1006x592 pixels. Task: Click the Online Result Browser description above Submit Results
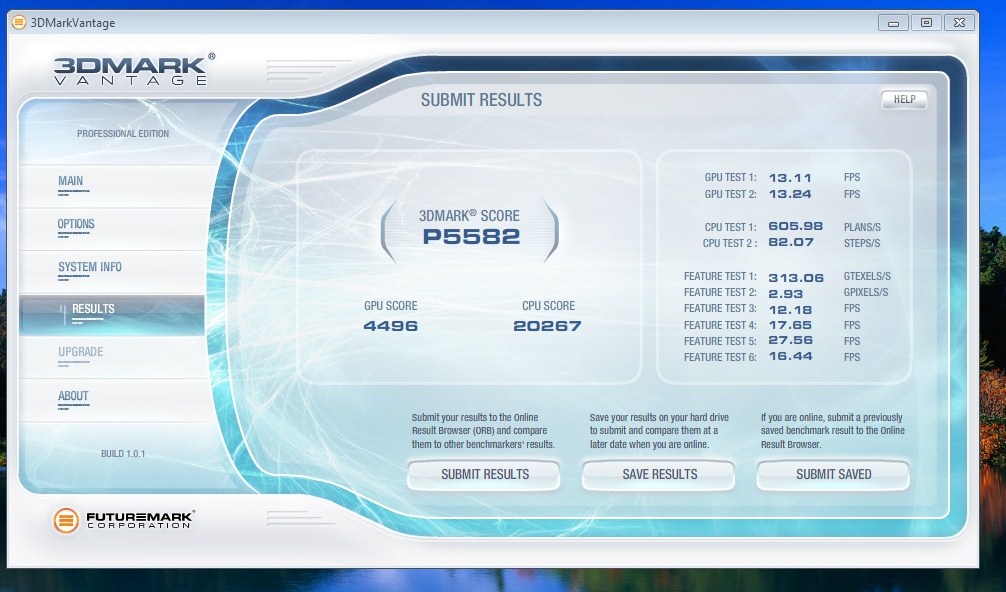pyautogui.click(x=483, y=430)
